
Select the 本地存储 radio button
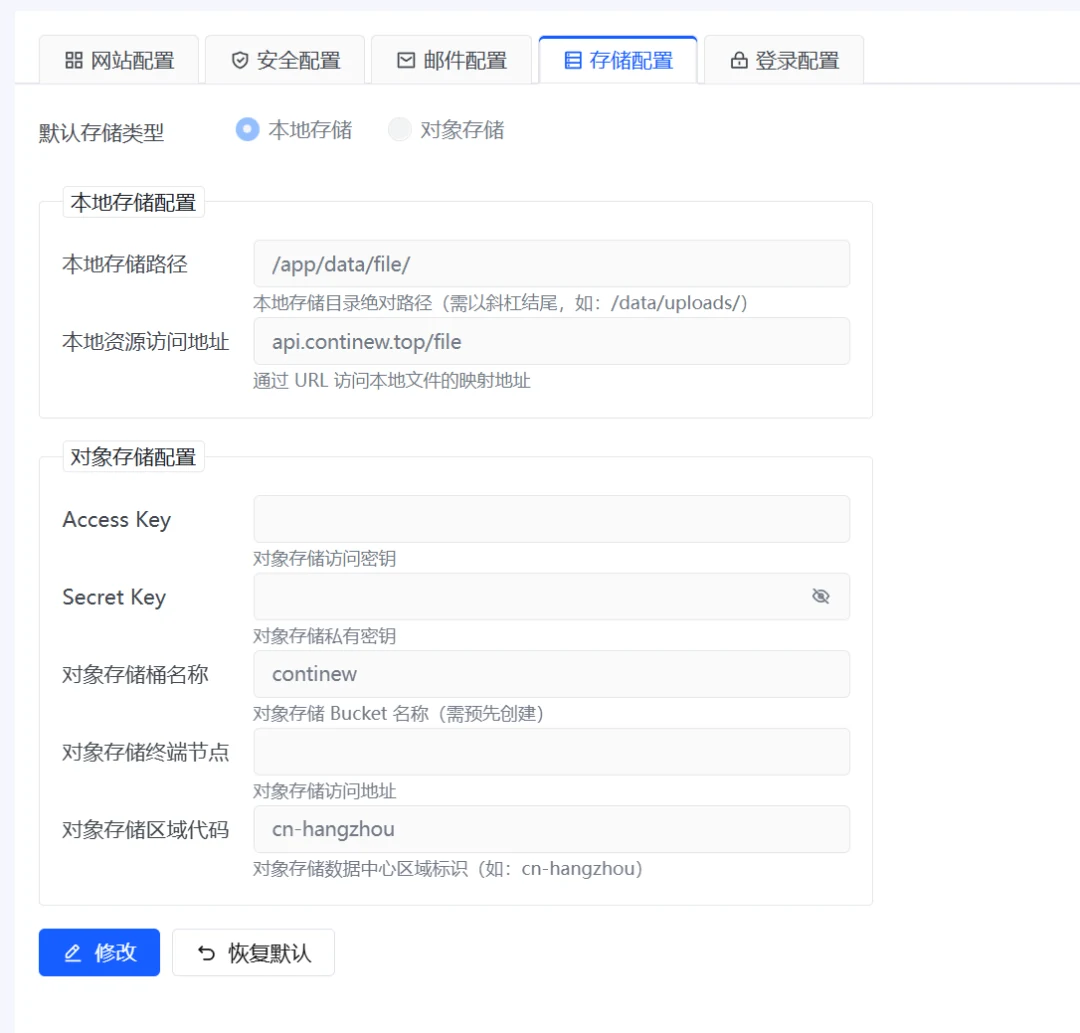tap(247, 129)
